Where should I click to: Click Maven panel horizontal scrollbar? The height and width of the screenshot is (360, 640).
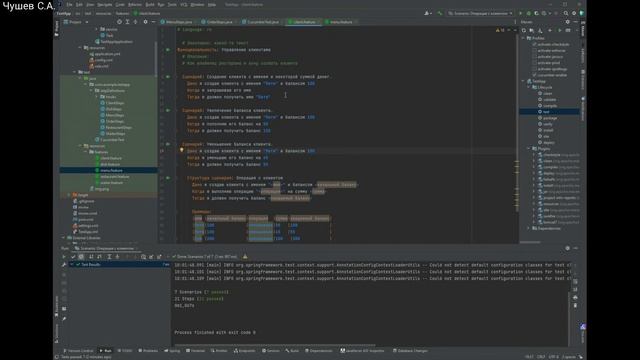click(x=530, y=242)
